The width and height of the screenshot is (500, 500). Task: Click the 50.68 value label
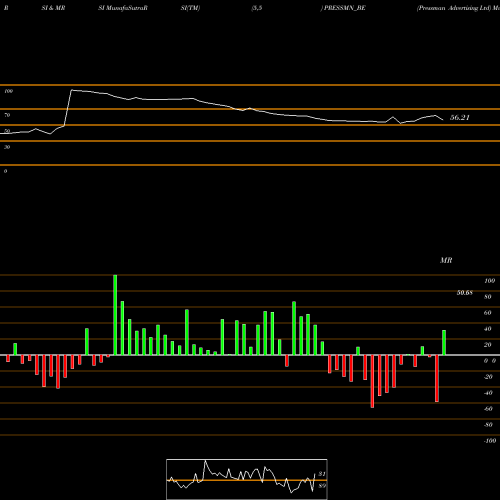click(x=464, y=293)
